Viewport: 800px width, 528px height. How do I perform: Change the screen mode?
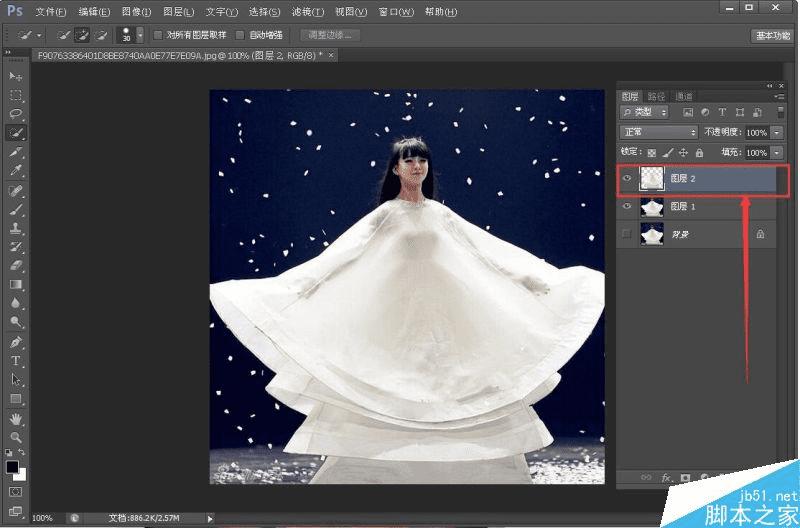pyautogui.click(x=16, y=511)
